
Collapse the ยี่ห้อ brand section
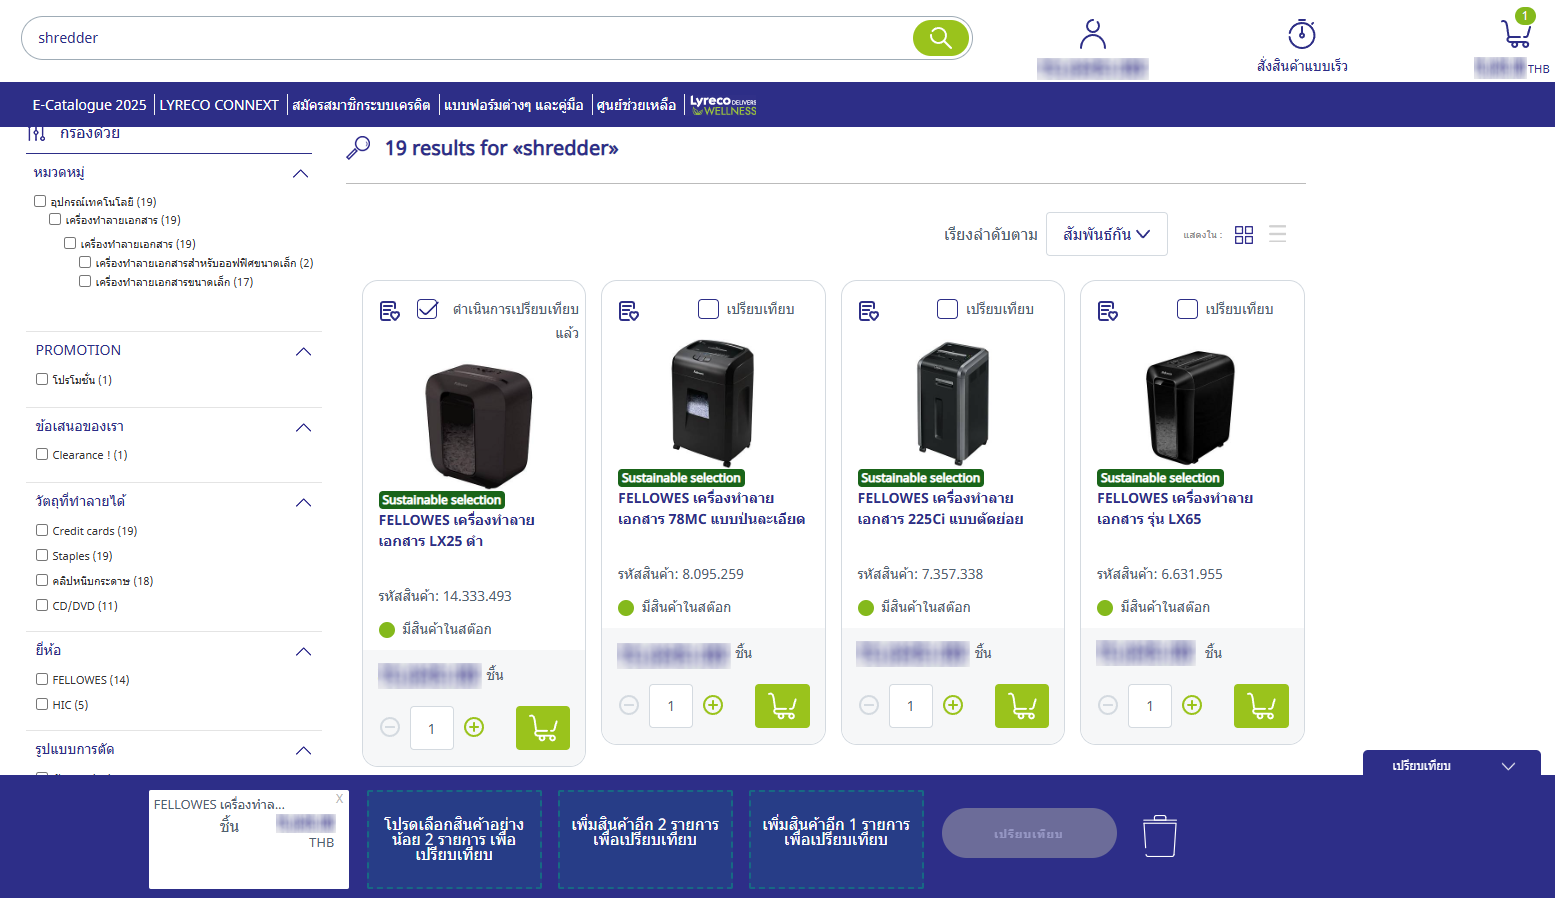click(304, 652)
